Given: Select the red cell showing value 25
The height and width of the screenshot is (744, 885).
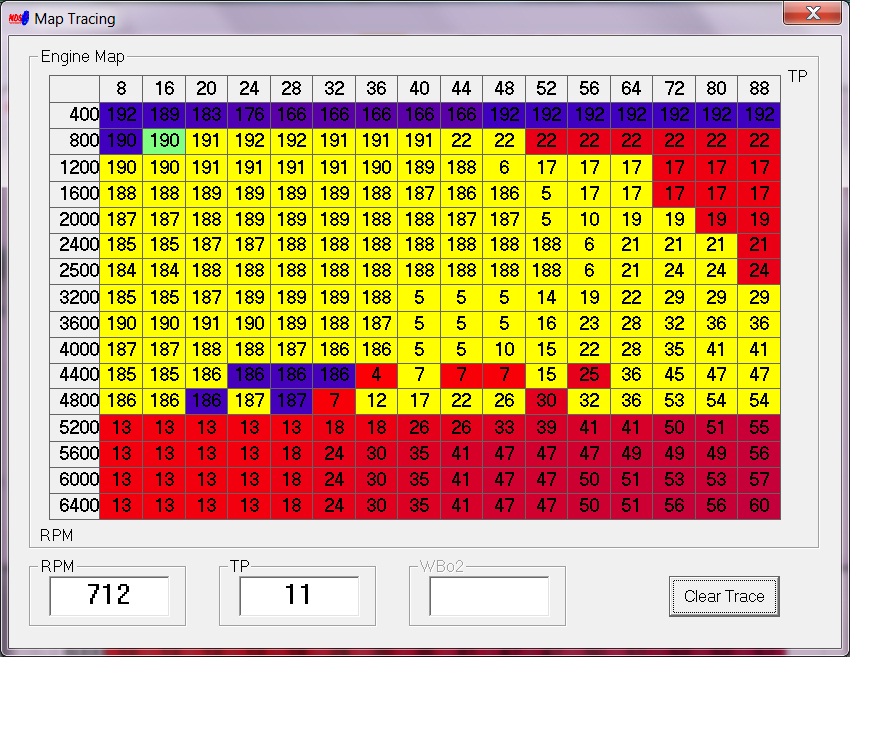Looking at the screenshot, I should tap(589, 375).
